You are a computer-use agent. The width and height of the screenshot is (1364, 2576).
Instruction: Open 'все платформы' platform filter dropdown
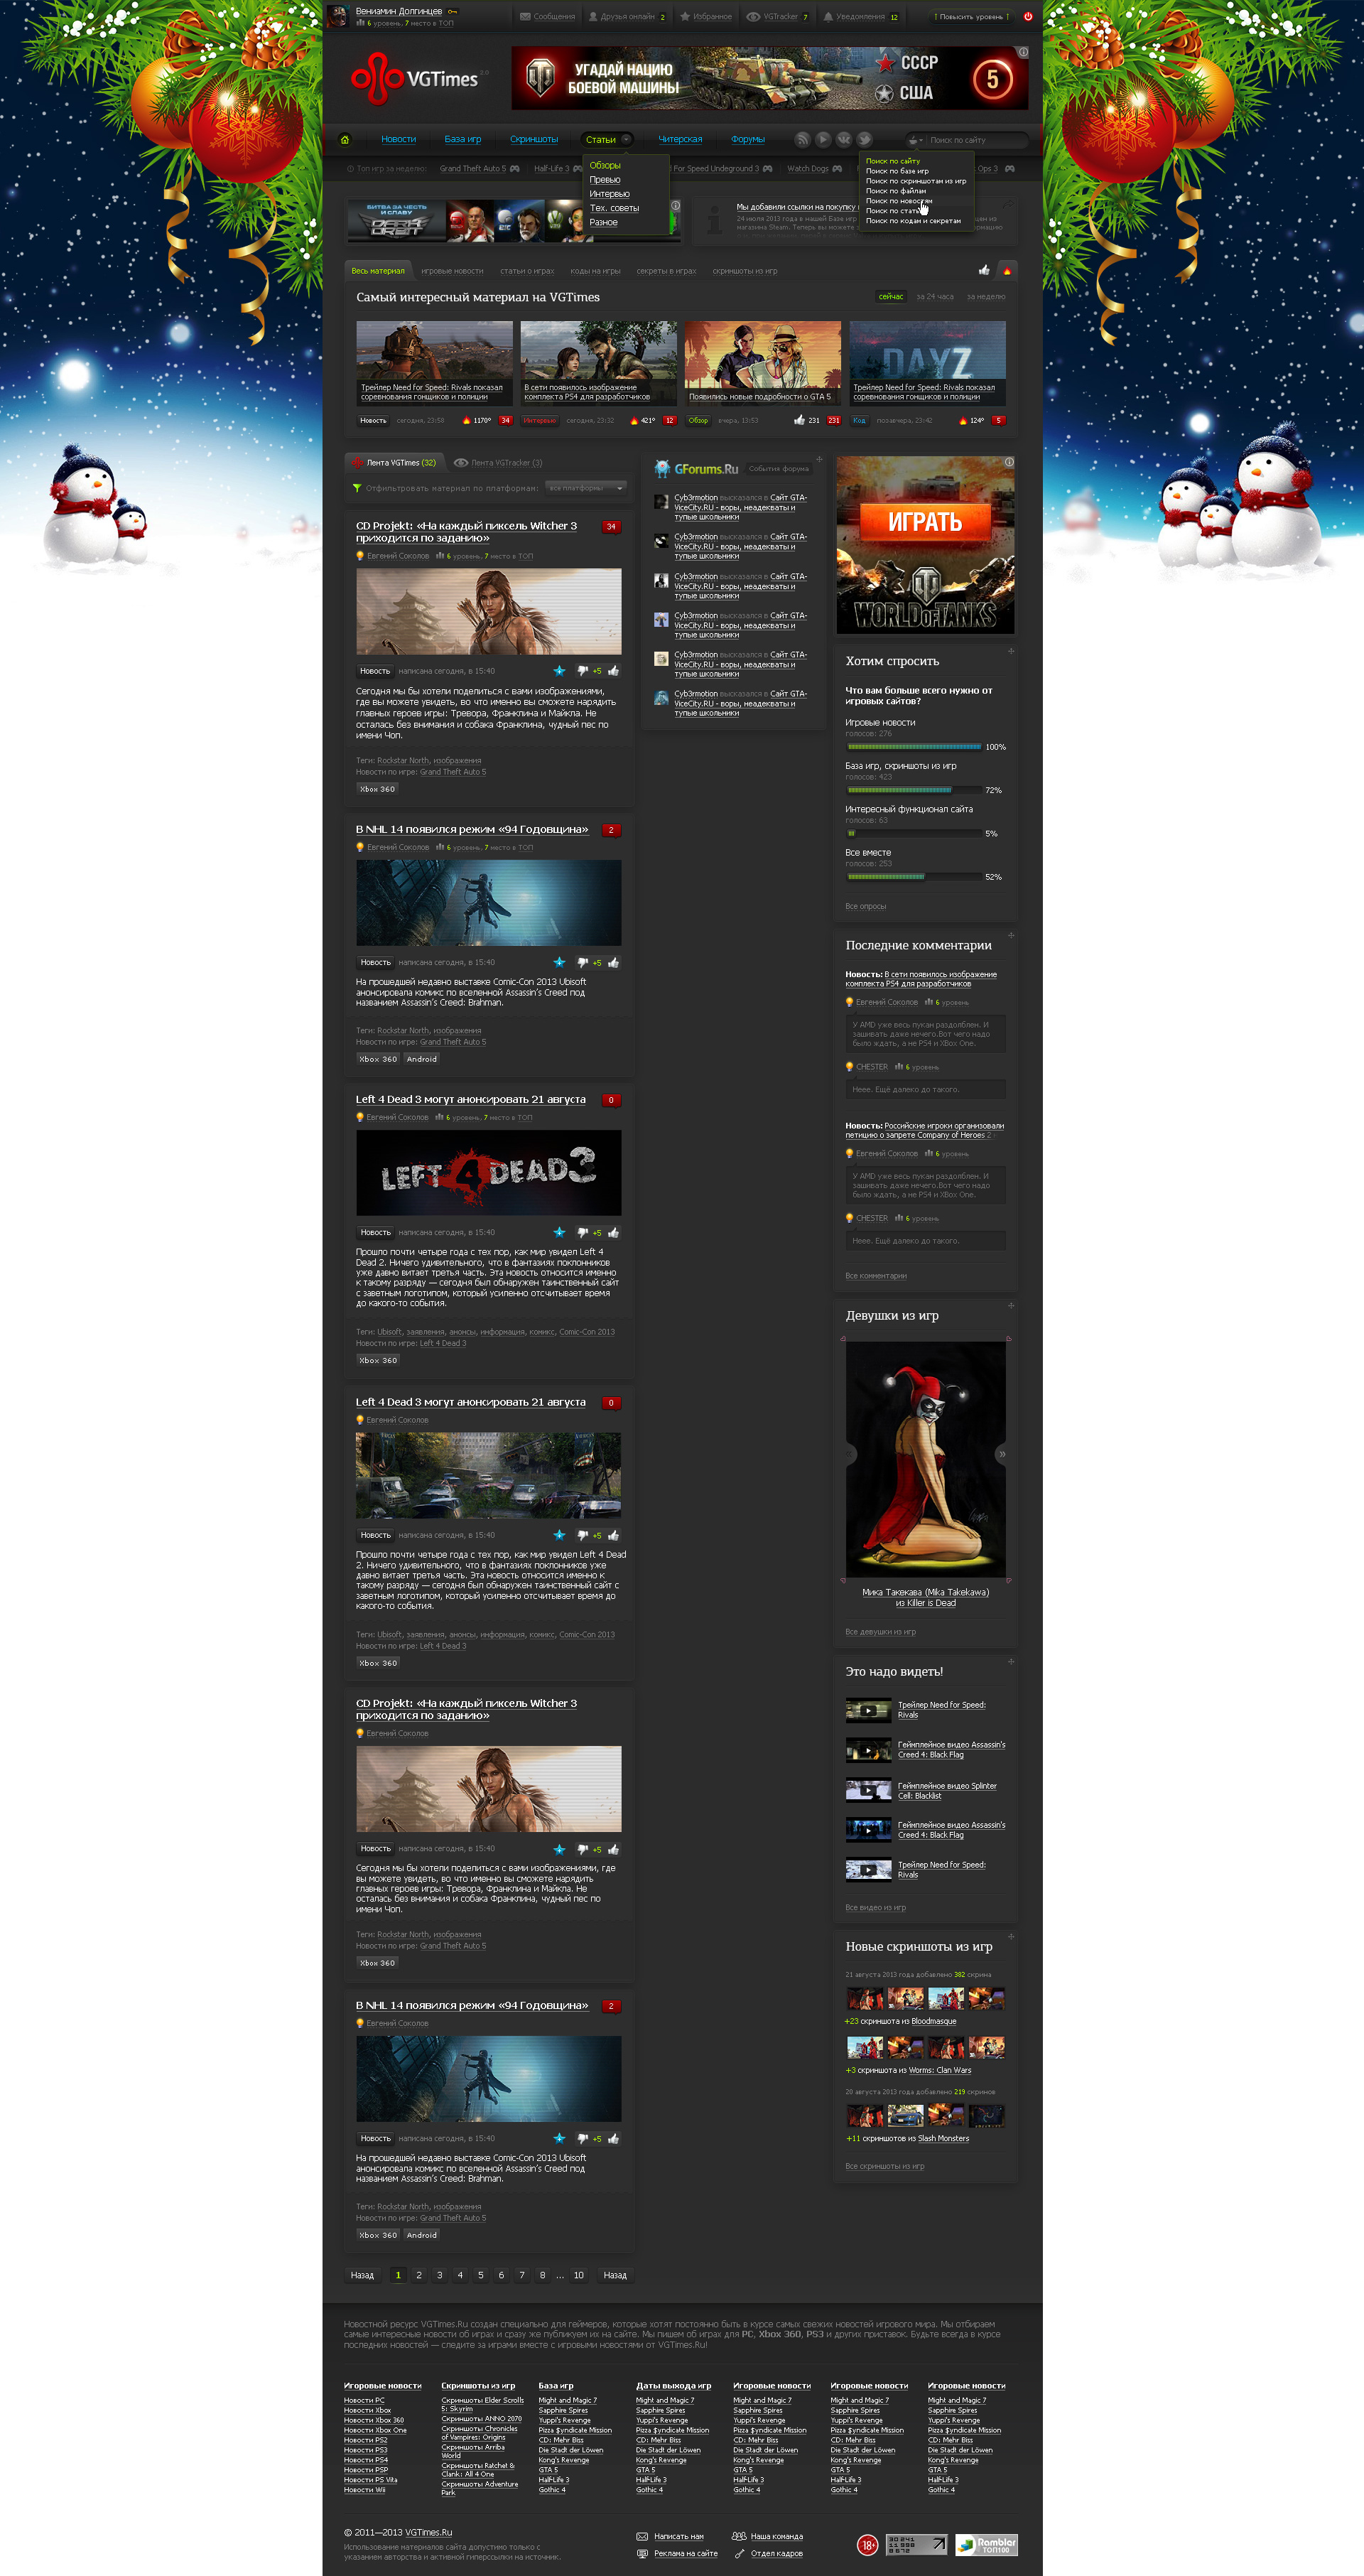coord(586,488)
